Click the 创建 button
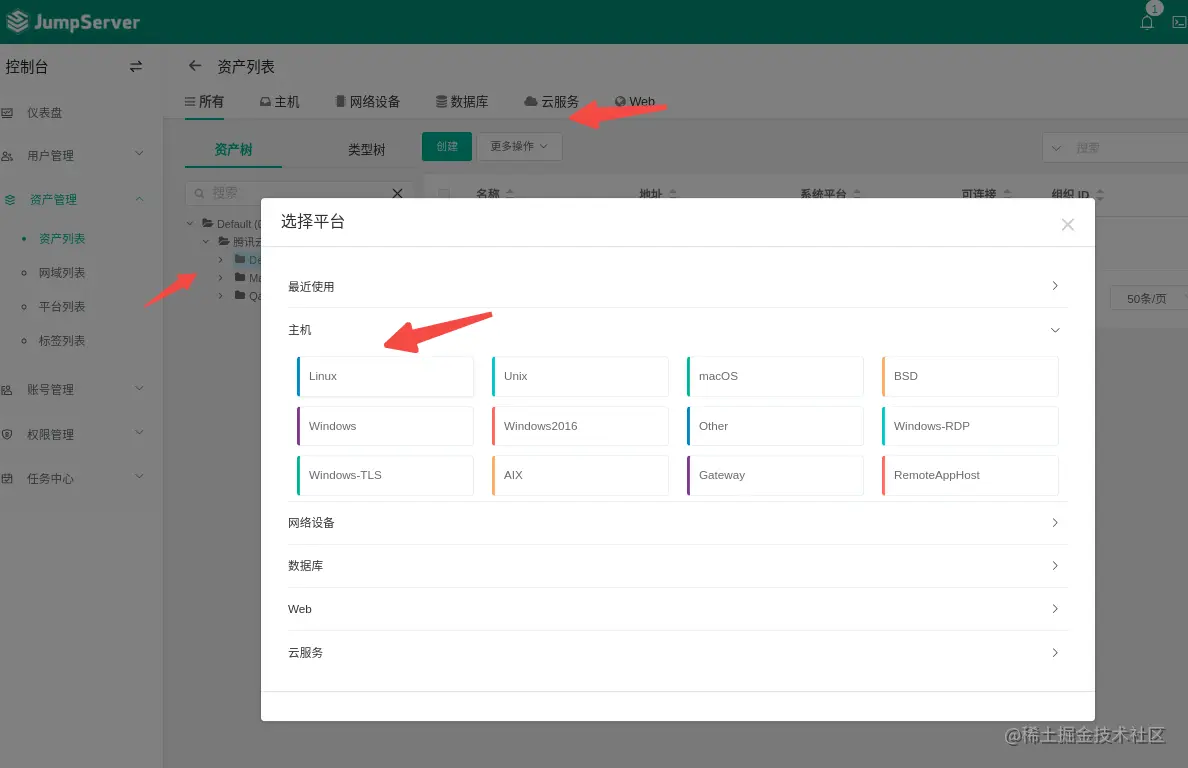 pos(447,146)
